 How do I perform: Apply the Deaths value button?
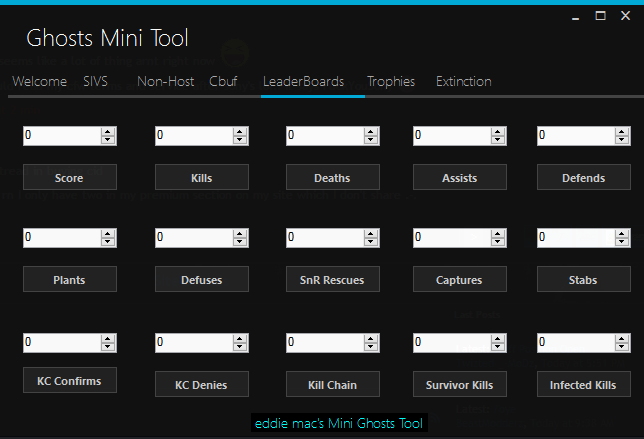coord(333,177)
